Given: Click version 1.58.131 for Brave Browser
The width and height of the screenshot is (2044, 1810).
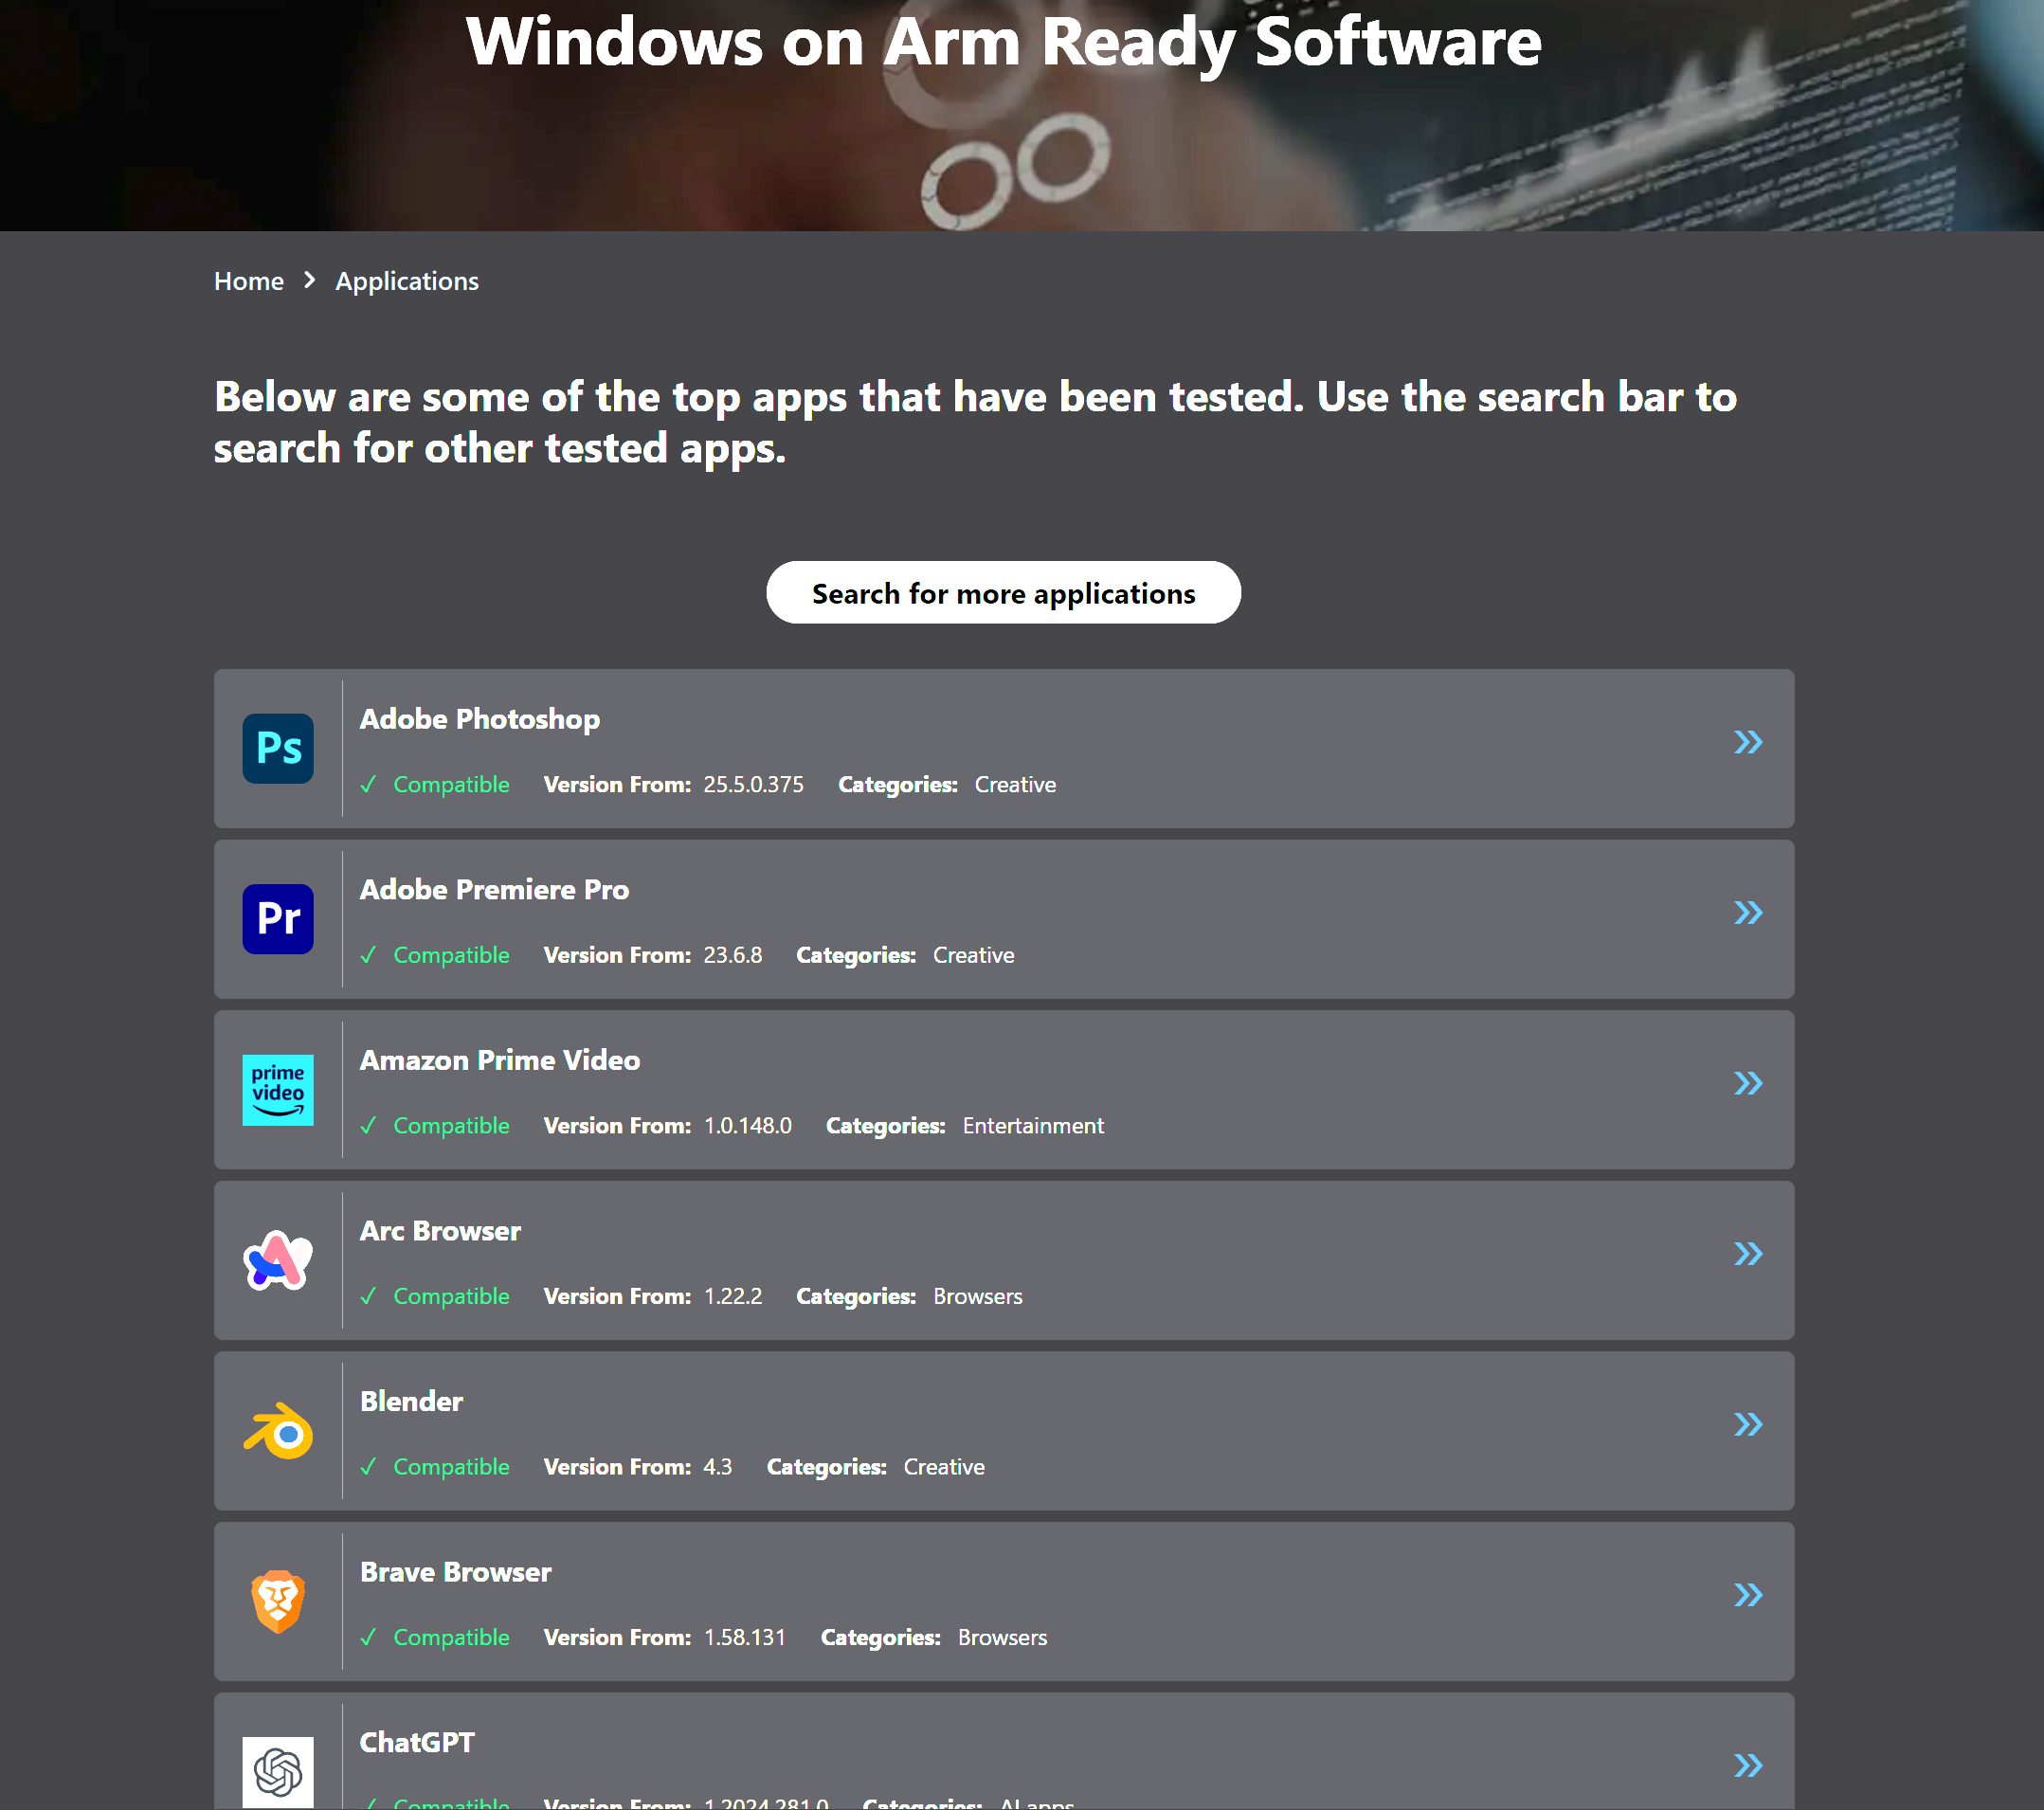Looking at the screenshot, I should click(744, 1638).
